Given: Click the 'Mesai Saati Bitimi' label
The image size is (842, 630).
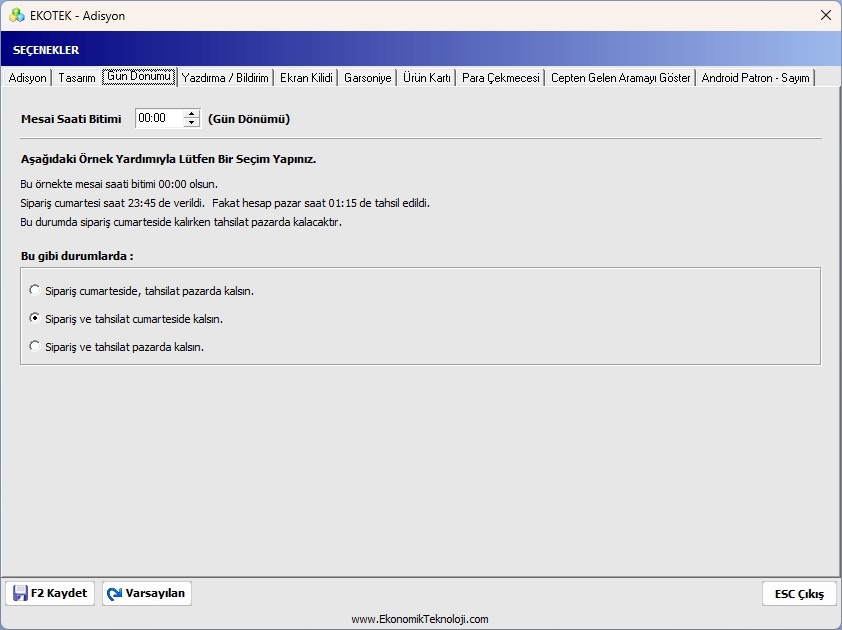Looking at the screenshot, I should coord(71,119).
